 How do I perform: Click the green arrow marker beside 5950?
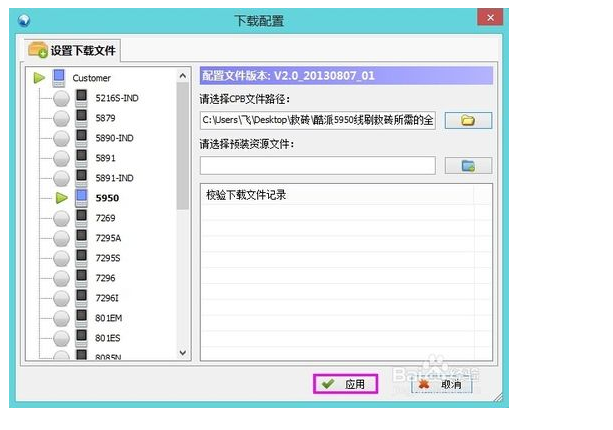coord(61,198)
